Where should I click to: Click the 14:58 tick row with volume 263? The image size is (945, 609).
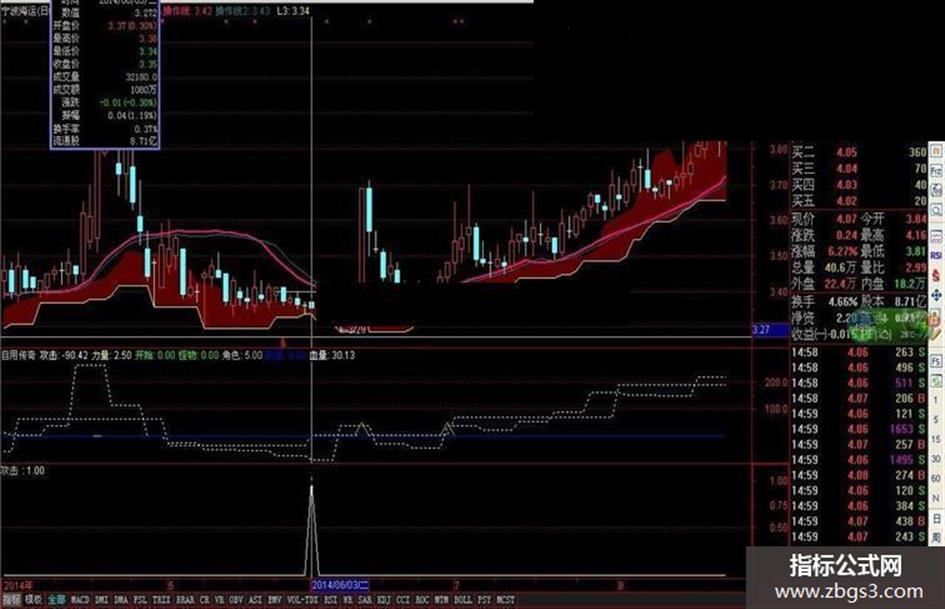click(x=858, y=352)
